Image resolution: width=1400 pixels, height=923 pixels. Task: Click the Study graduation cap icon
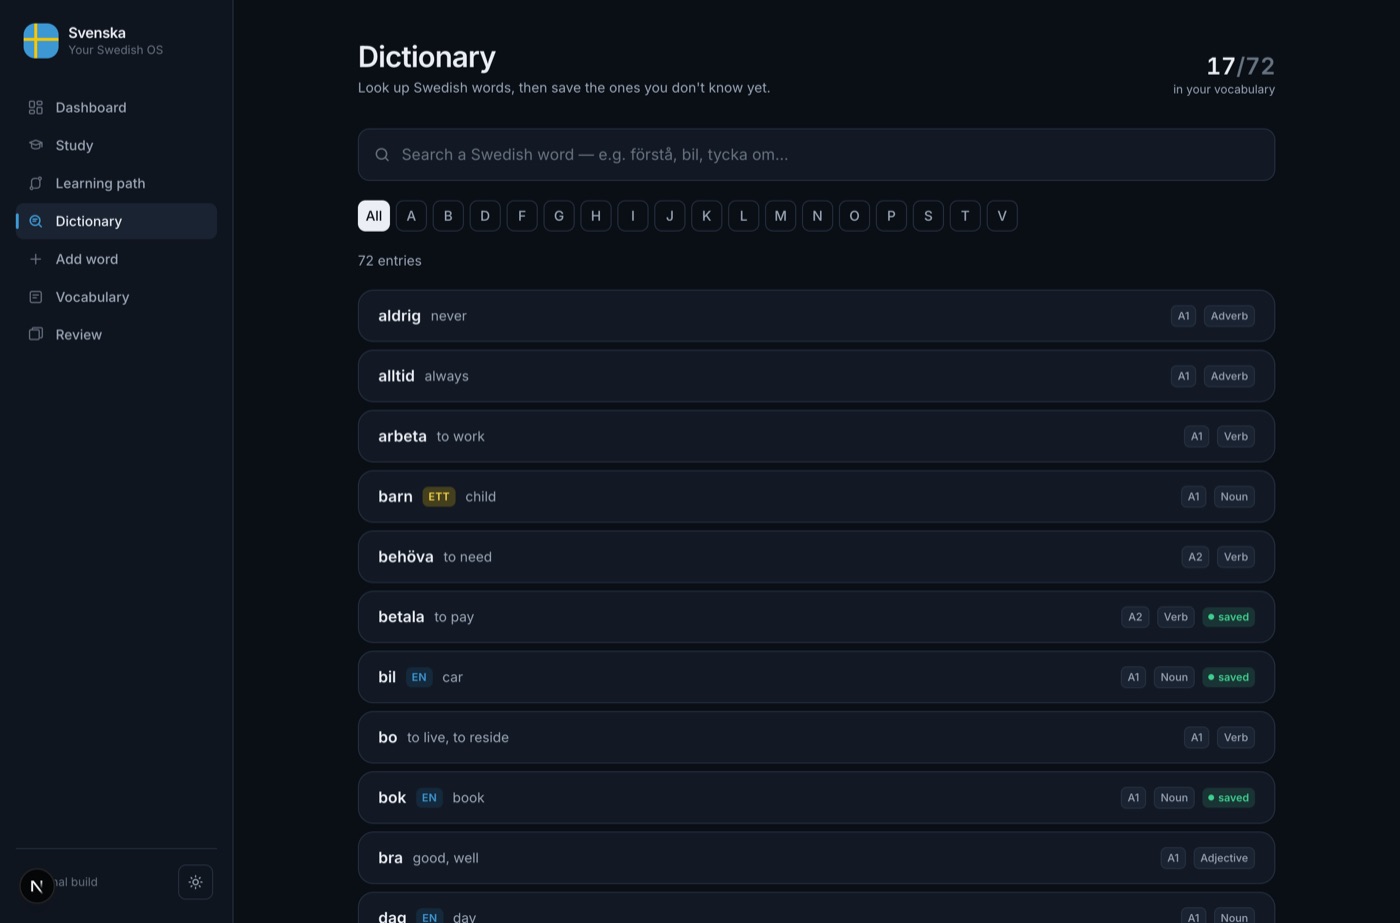36,145
